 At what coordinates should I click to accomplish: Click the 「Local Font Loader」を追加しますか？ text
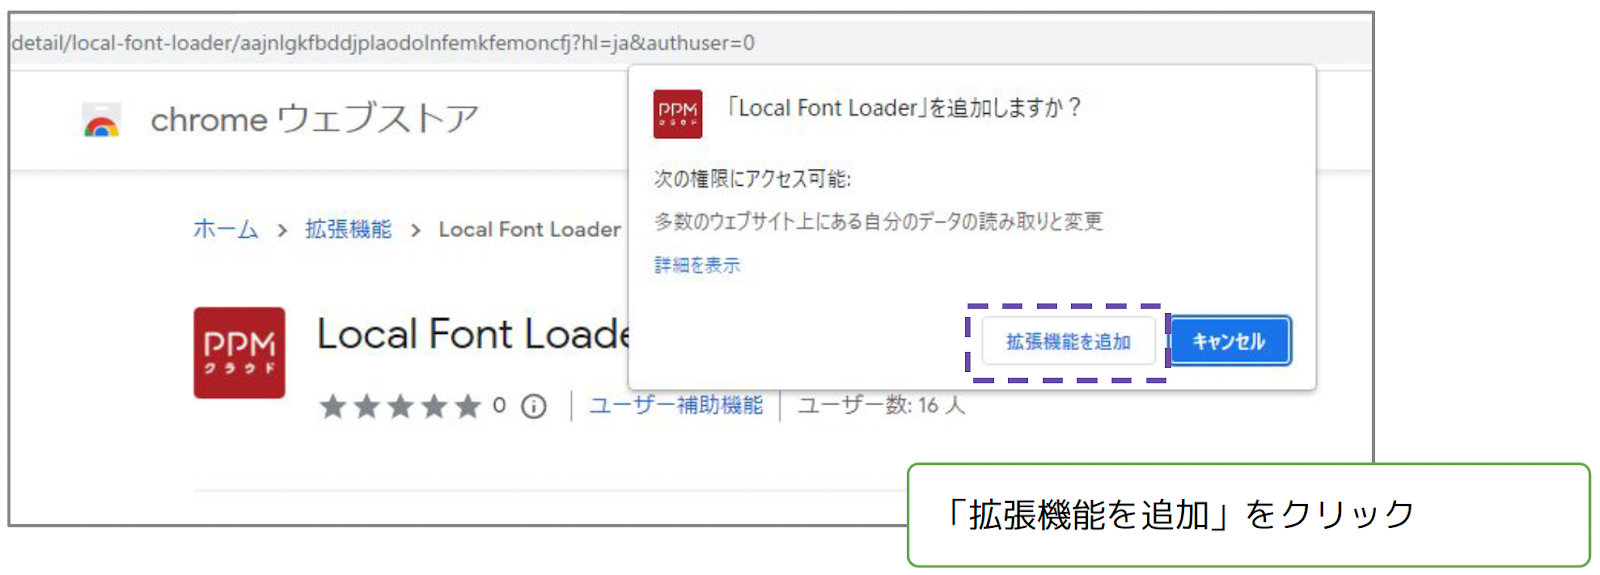coord(904,108)
